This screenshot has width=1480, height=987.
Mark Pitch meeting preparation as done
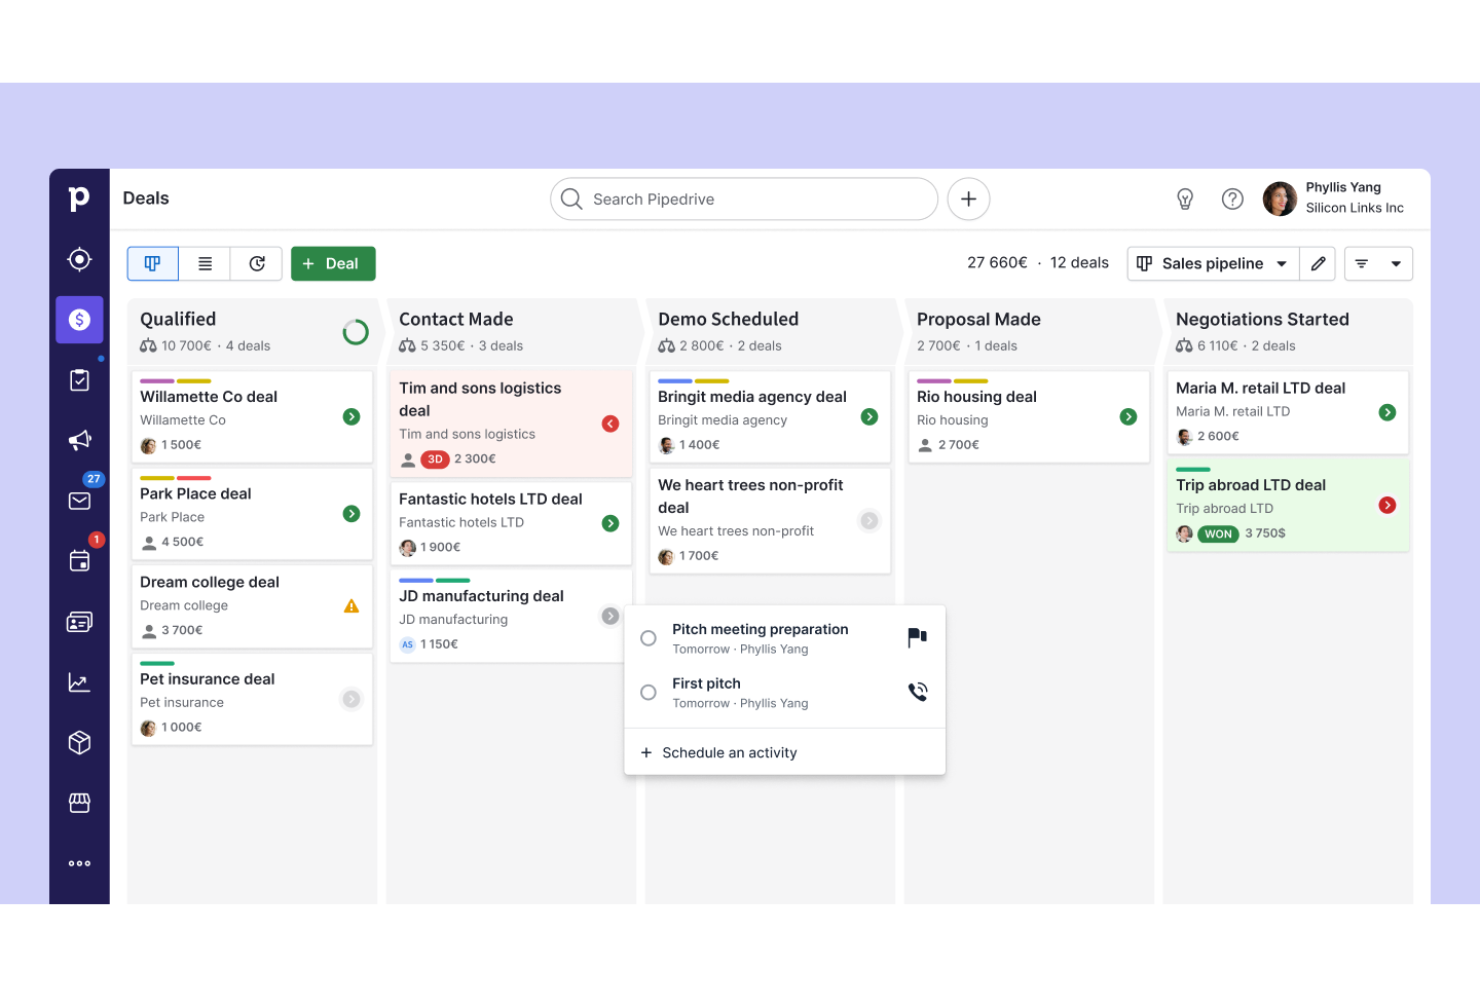coord(648,638)
